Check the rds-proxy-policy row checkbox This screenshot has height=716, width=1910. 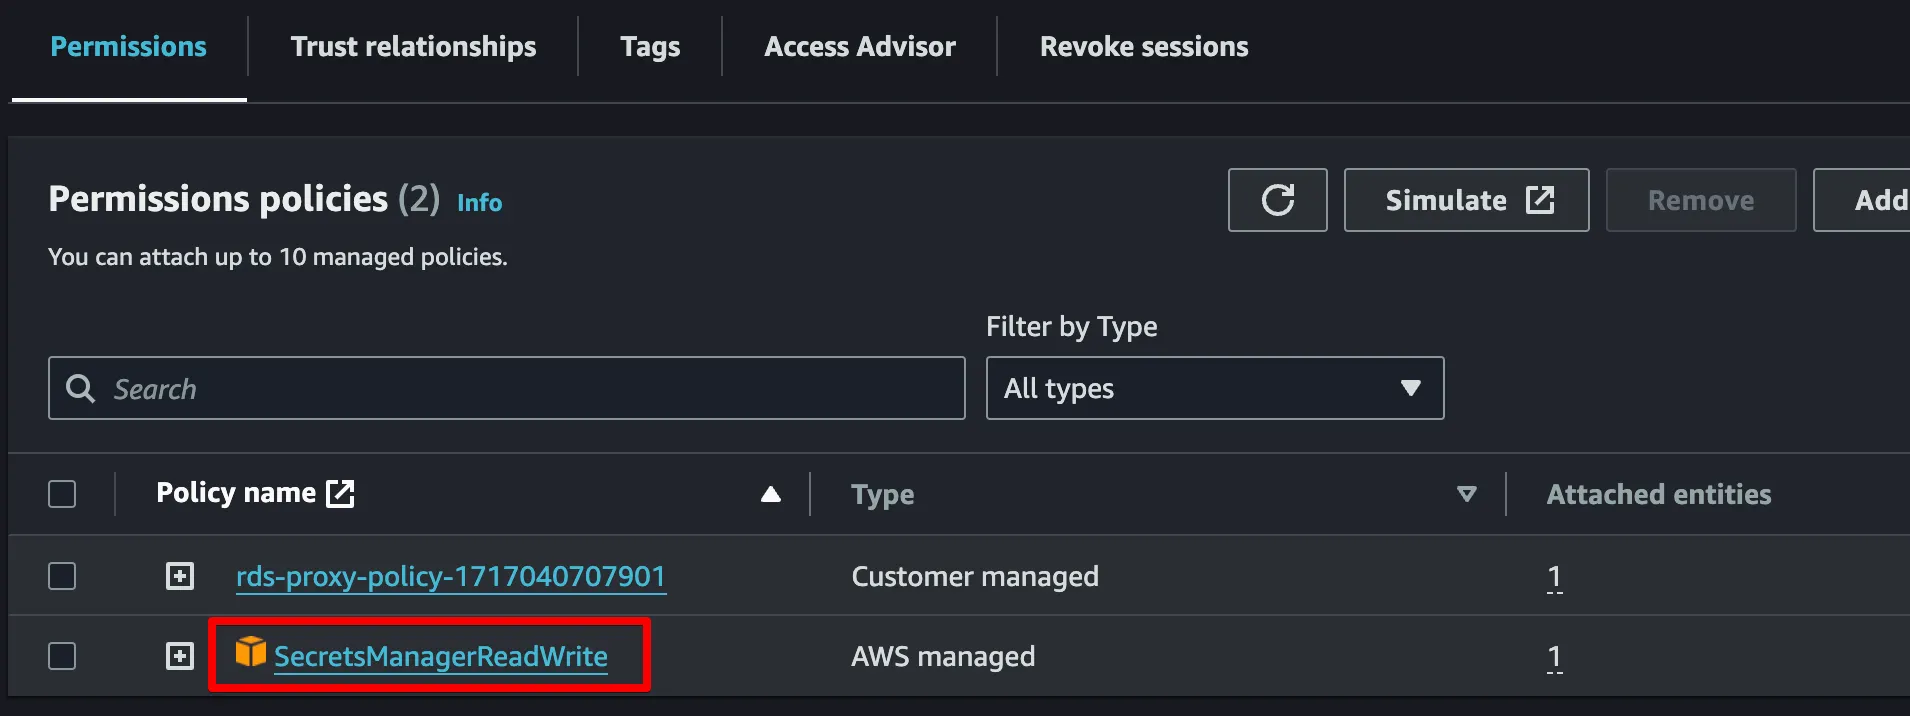(62, 576)
